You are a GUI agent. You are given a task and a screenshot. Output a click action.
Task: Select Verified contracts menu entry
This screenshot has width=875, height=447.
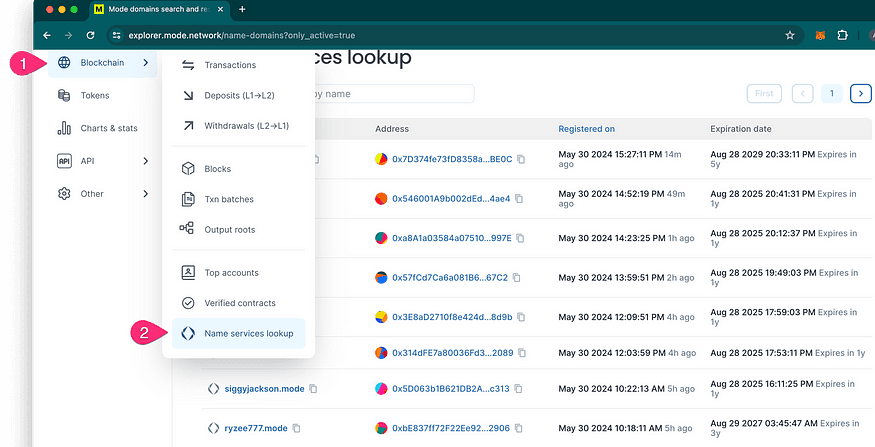tap(238, 303)
